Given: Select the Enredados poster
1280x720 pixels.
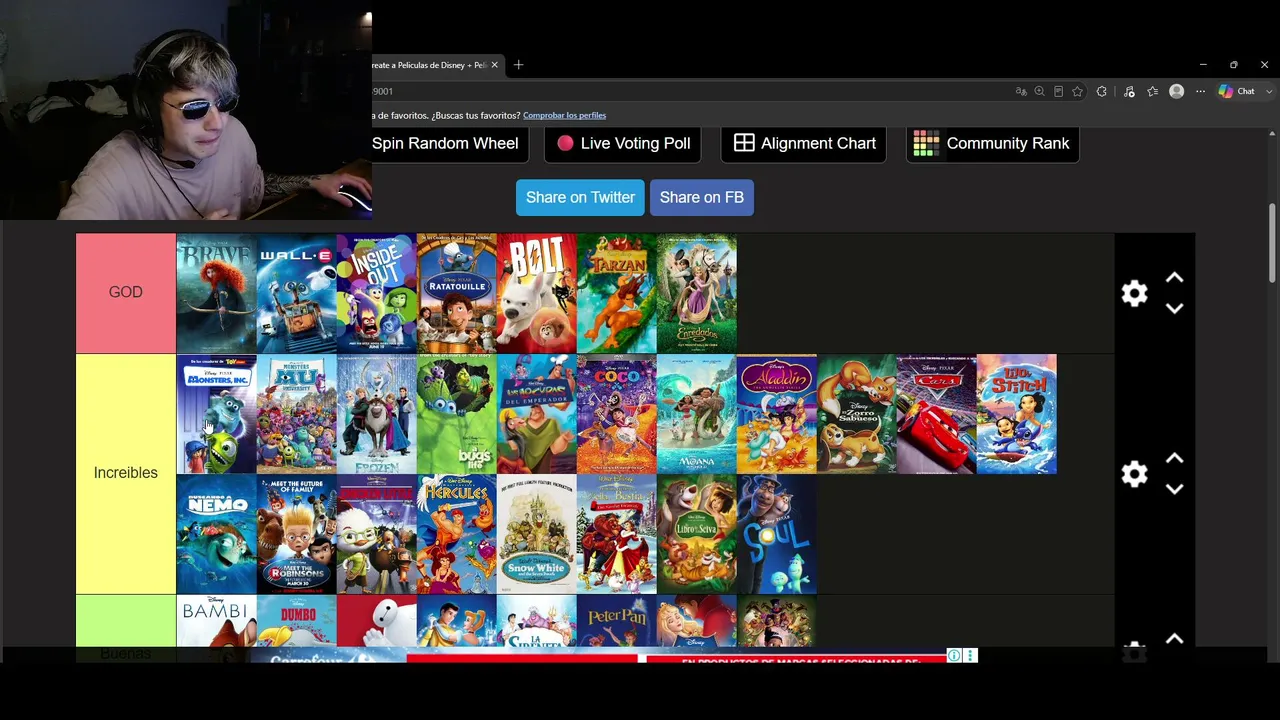Looking at the screenshot, I should tap(697, 294).
